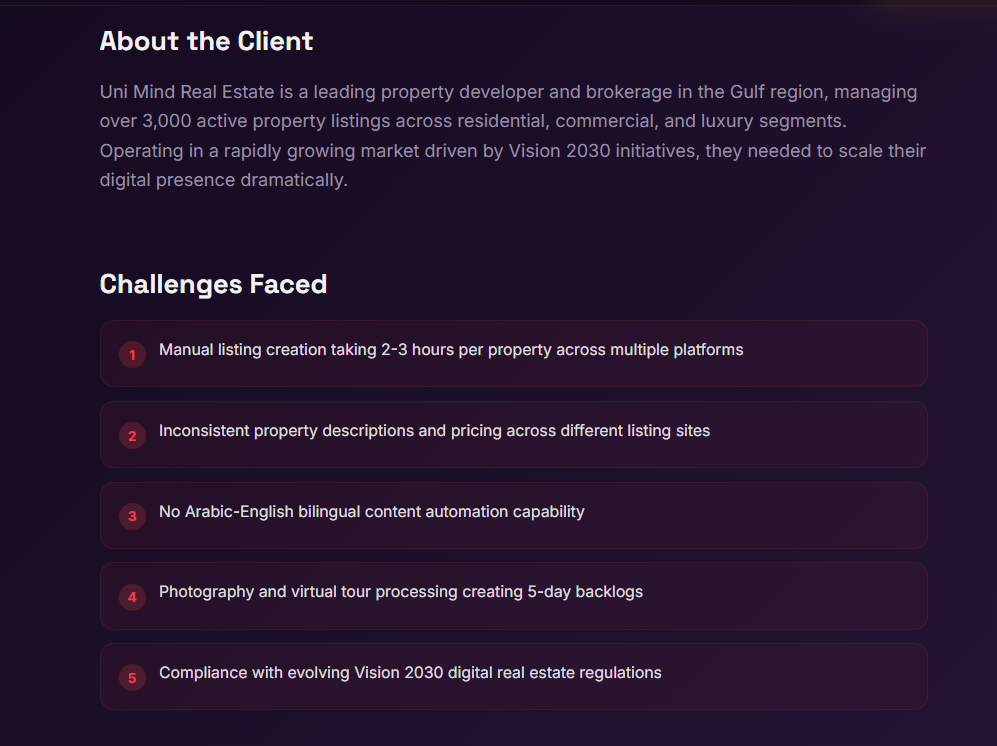Click the manual listing creation challenge text
Image resolution: width=997 pixels, height=746 pixels.
(450, 350)
